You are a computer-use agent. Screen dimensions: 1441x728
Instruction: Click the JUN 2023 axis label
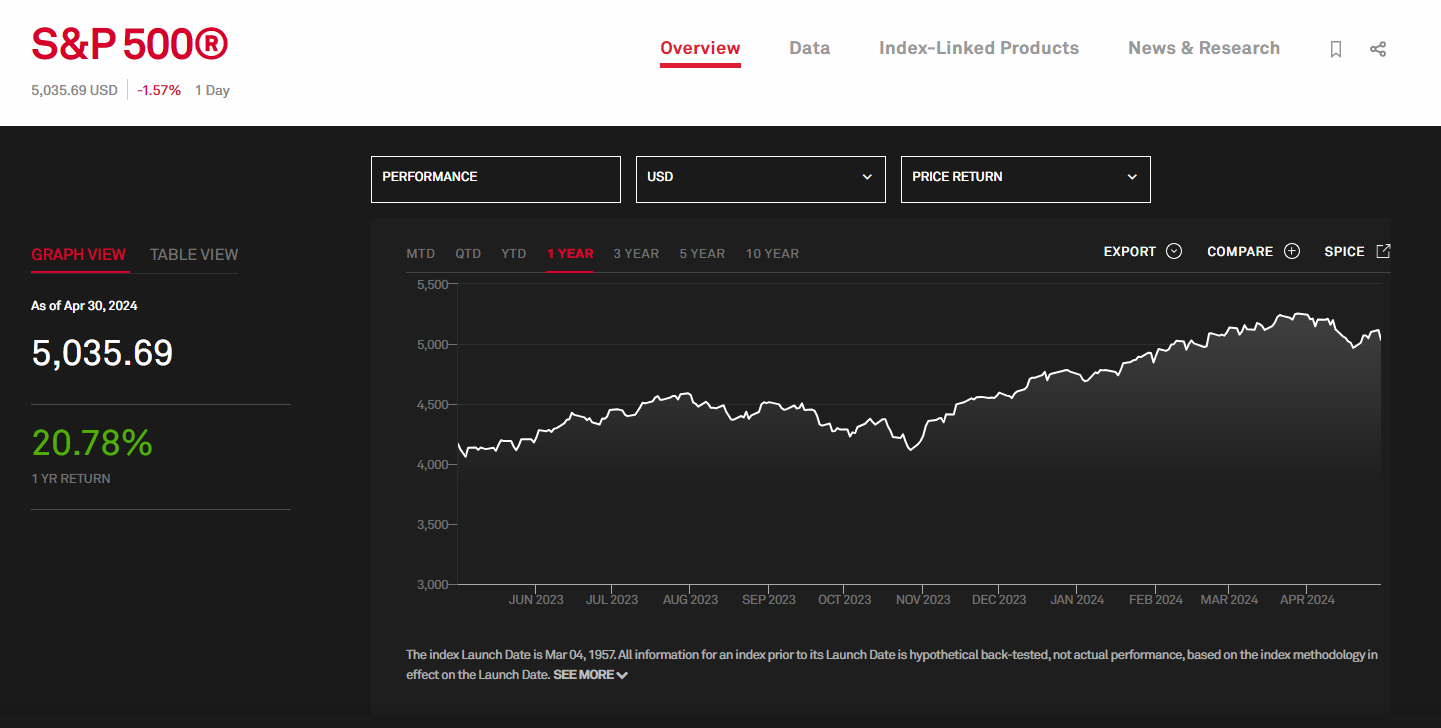point(536,600)
